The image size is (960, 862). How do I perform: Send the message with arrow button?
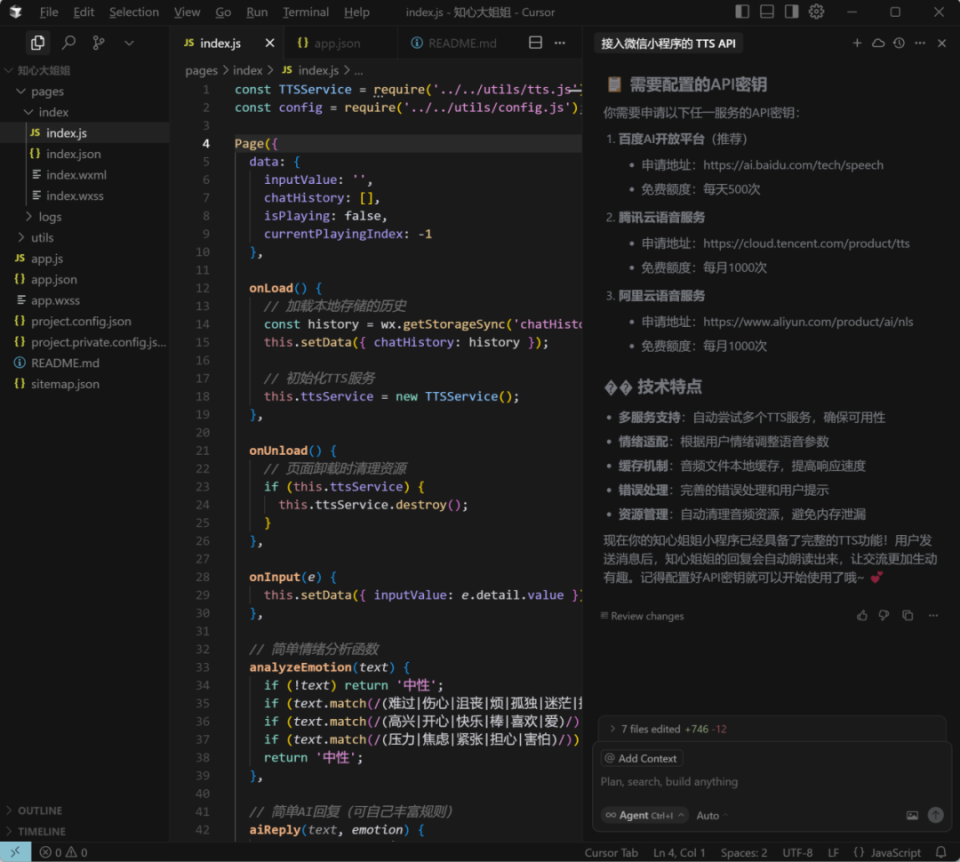click(x=936, y=815)
